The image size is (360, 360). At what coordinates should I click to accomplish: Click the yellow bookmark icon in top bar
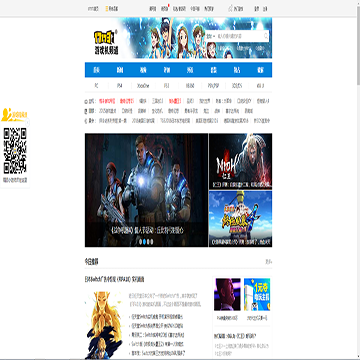(x=107, y=9)
